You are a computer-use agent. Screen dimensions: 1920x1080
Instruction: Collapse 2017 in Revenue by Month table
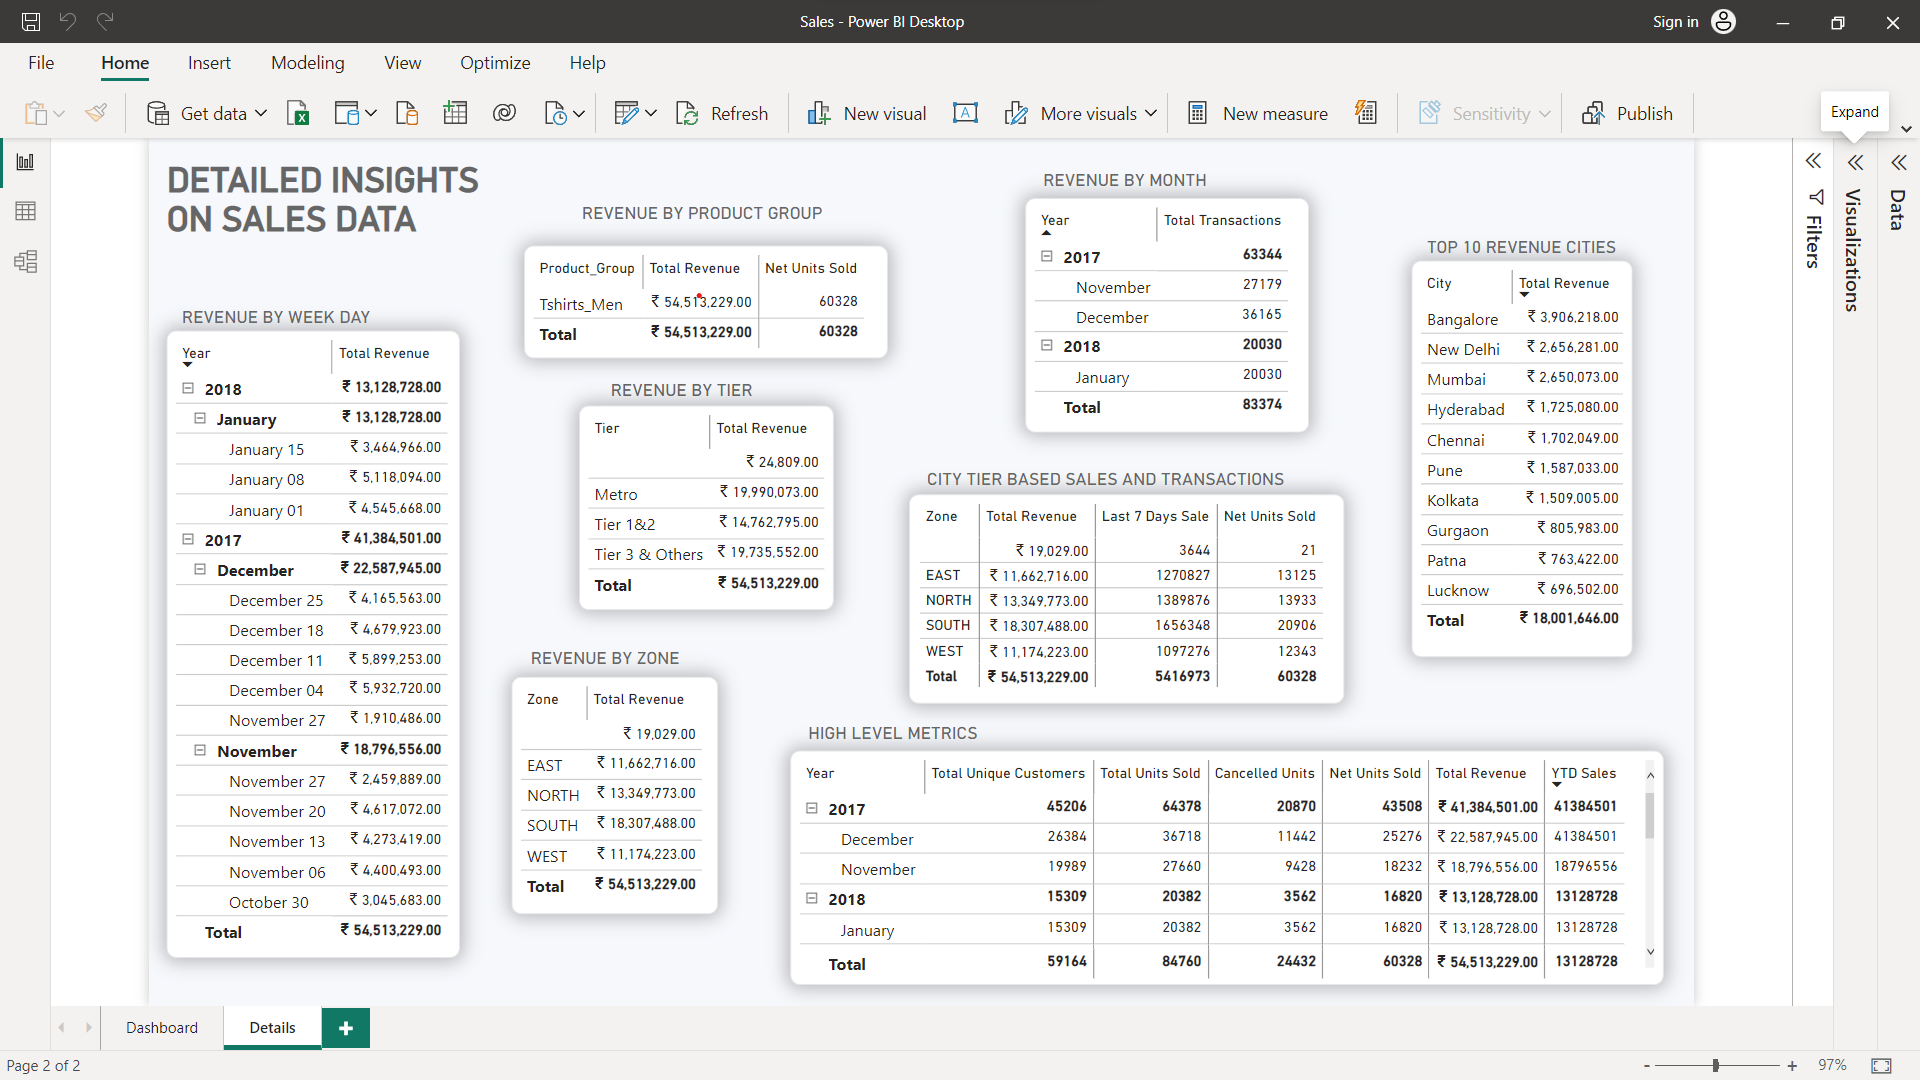1047,257
